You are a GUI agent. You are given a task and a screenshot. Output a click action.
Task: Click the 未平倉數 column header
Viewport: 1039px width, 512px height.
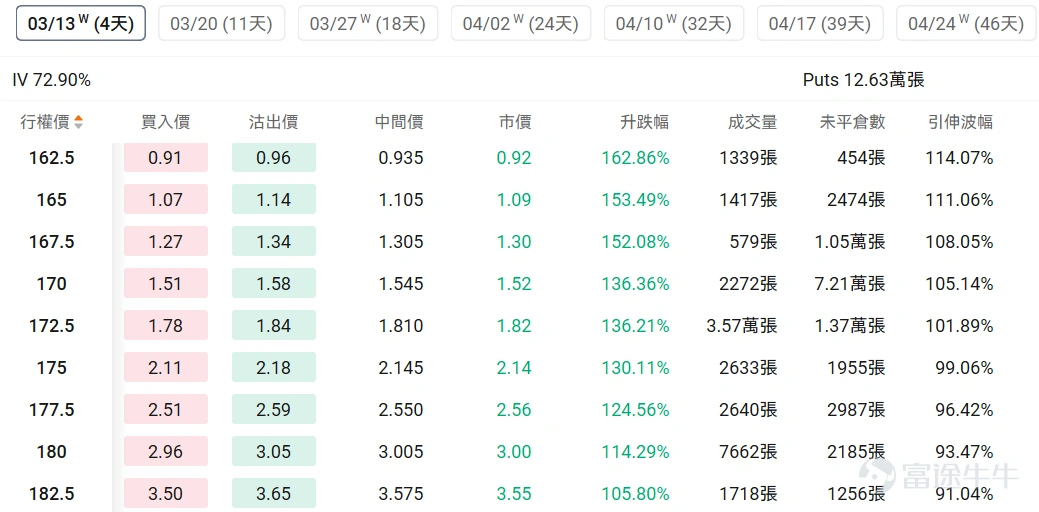853,122
